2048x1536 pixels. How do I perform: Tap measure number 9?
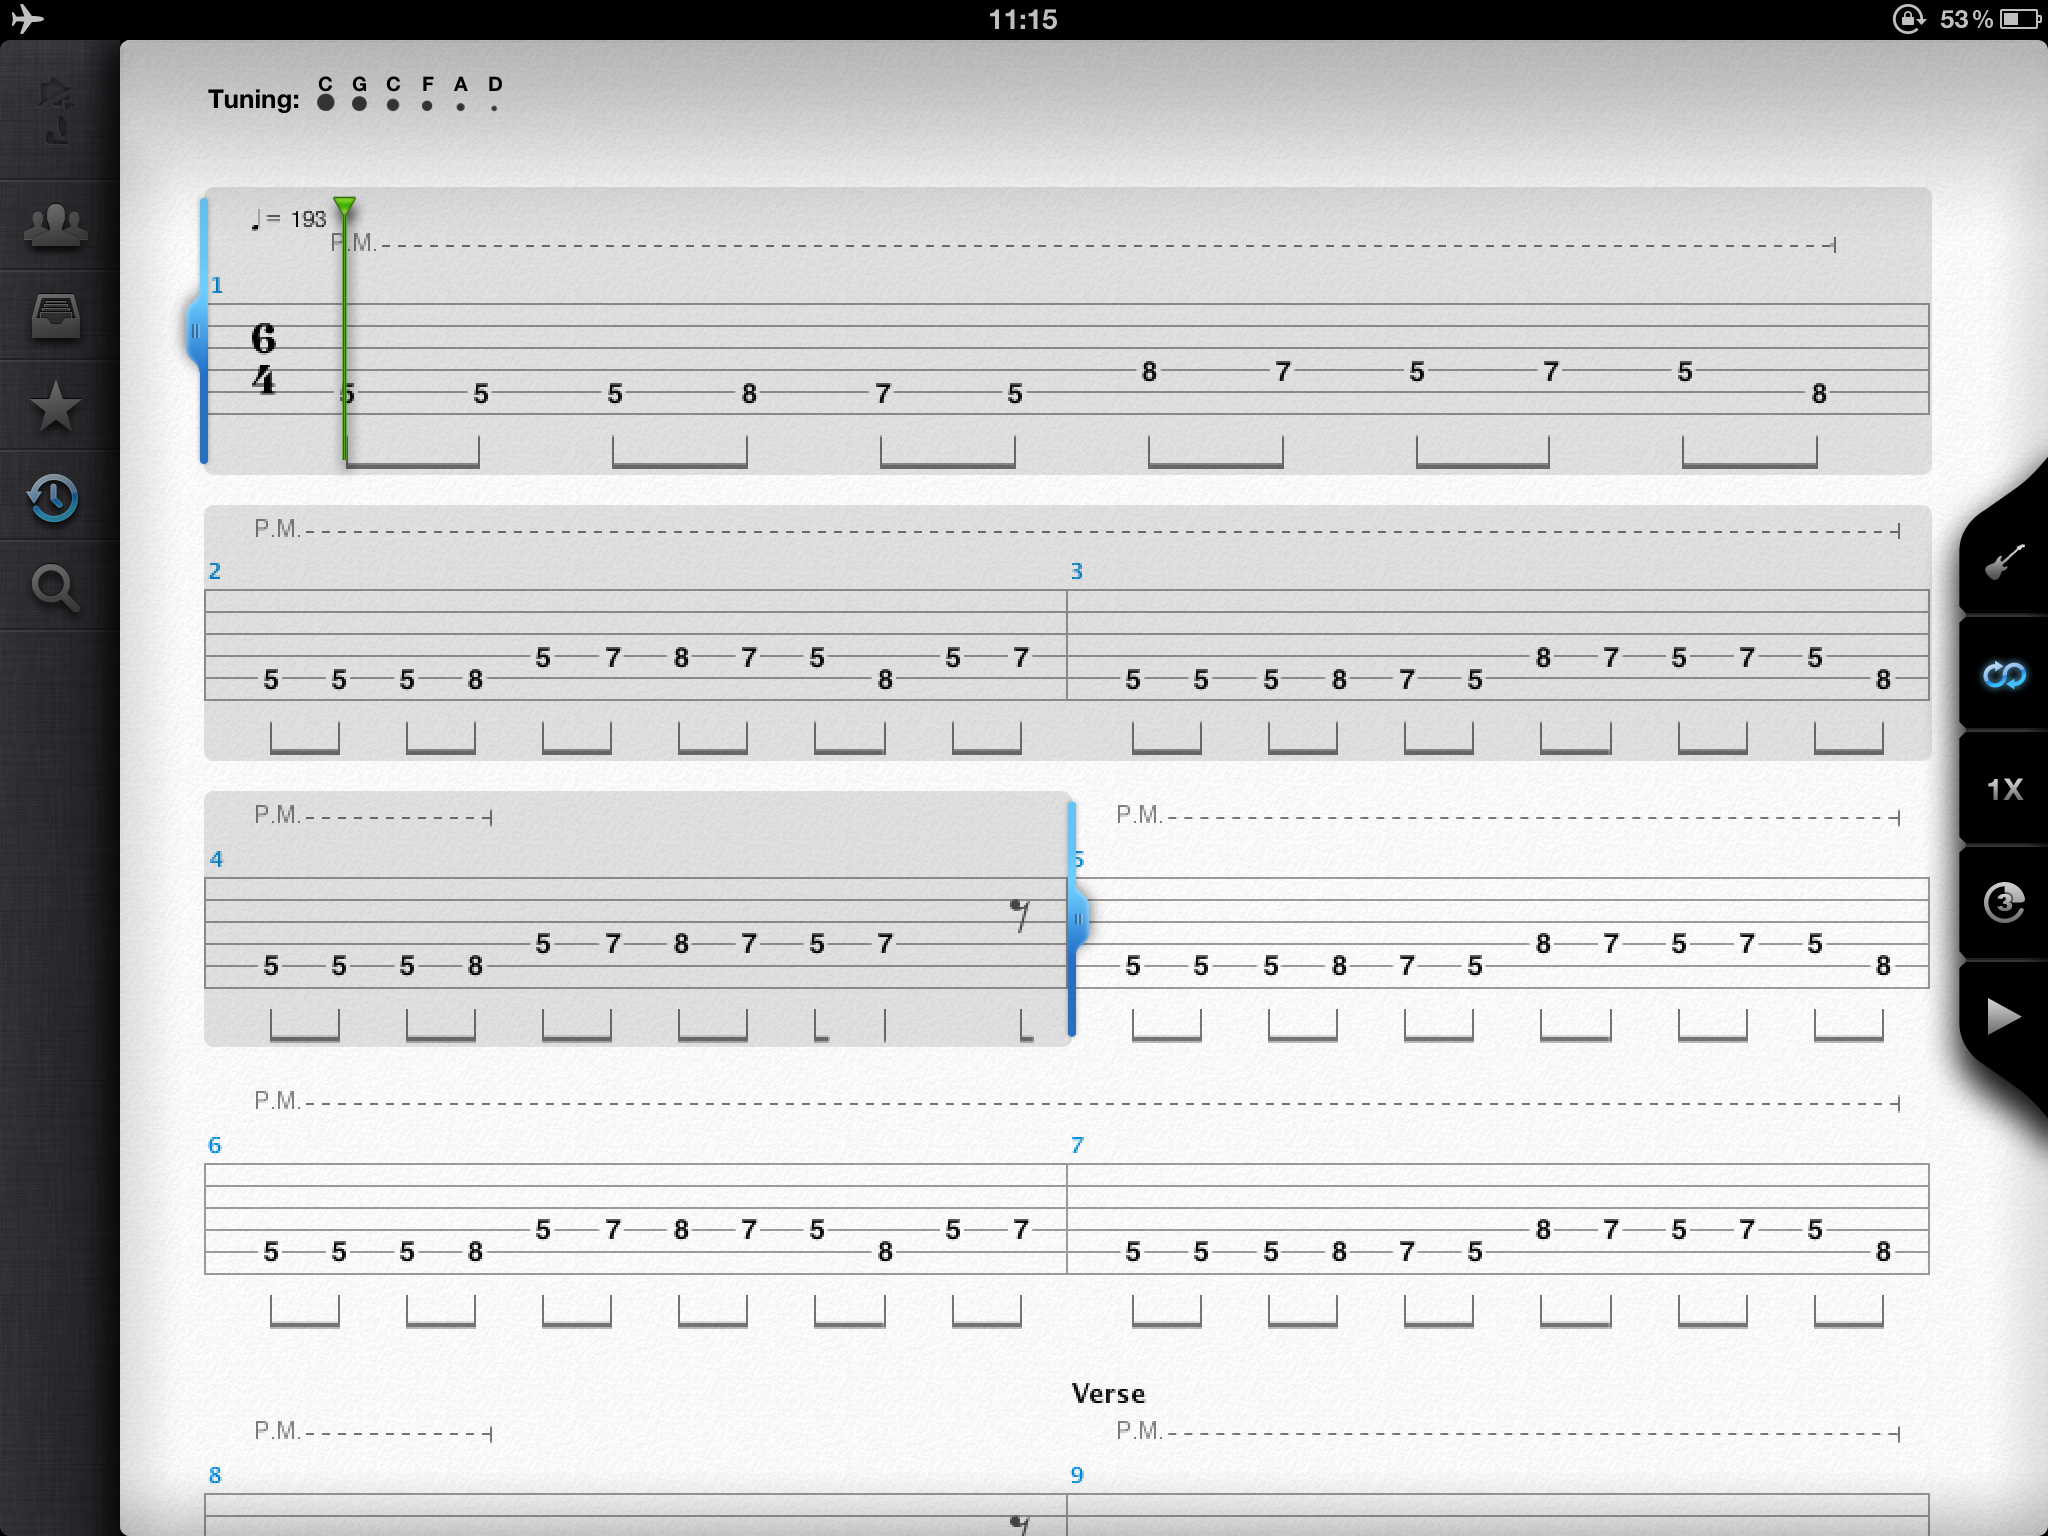click(1077, 1475)
